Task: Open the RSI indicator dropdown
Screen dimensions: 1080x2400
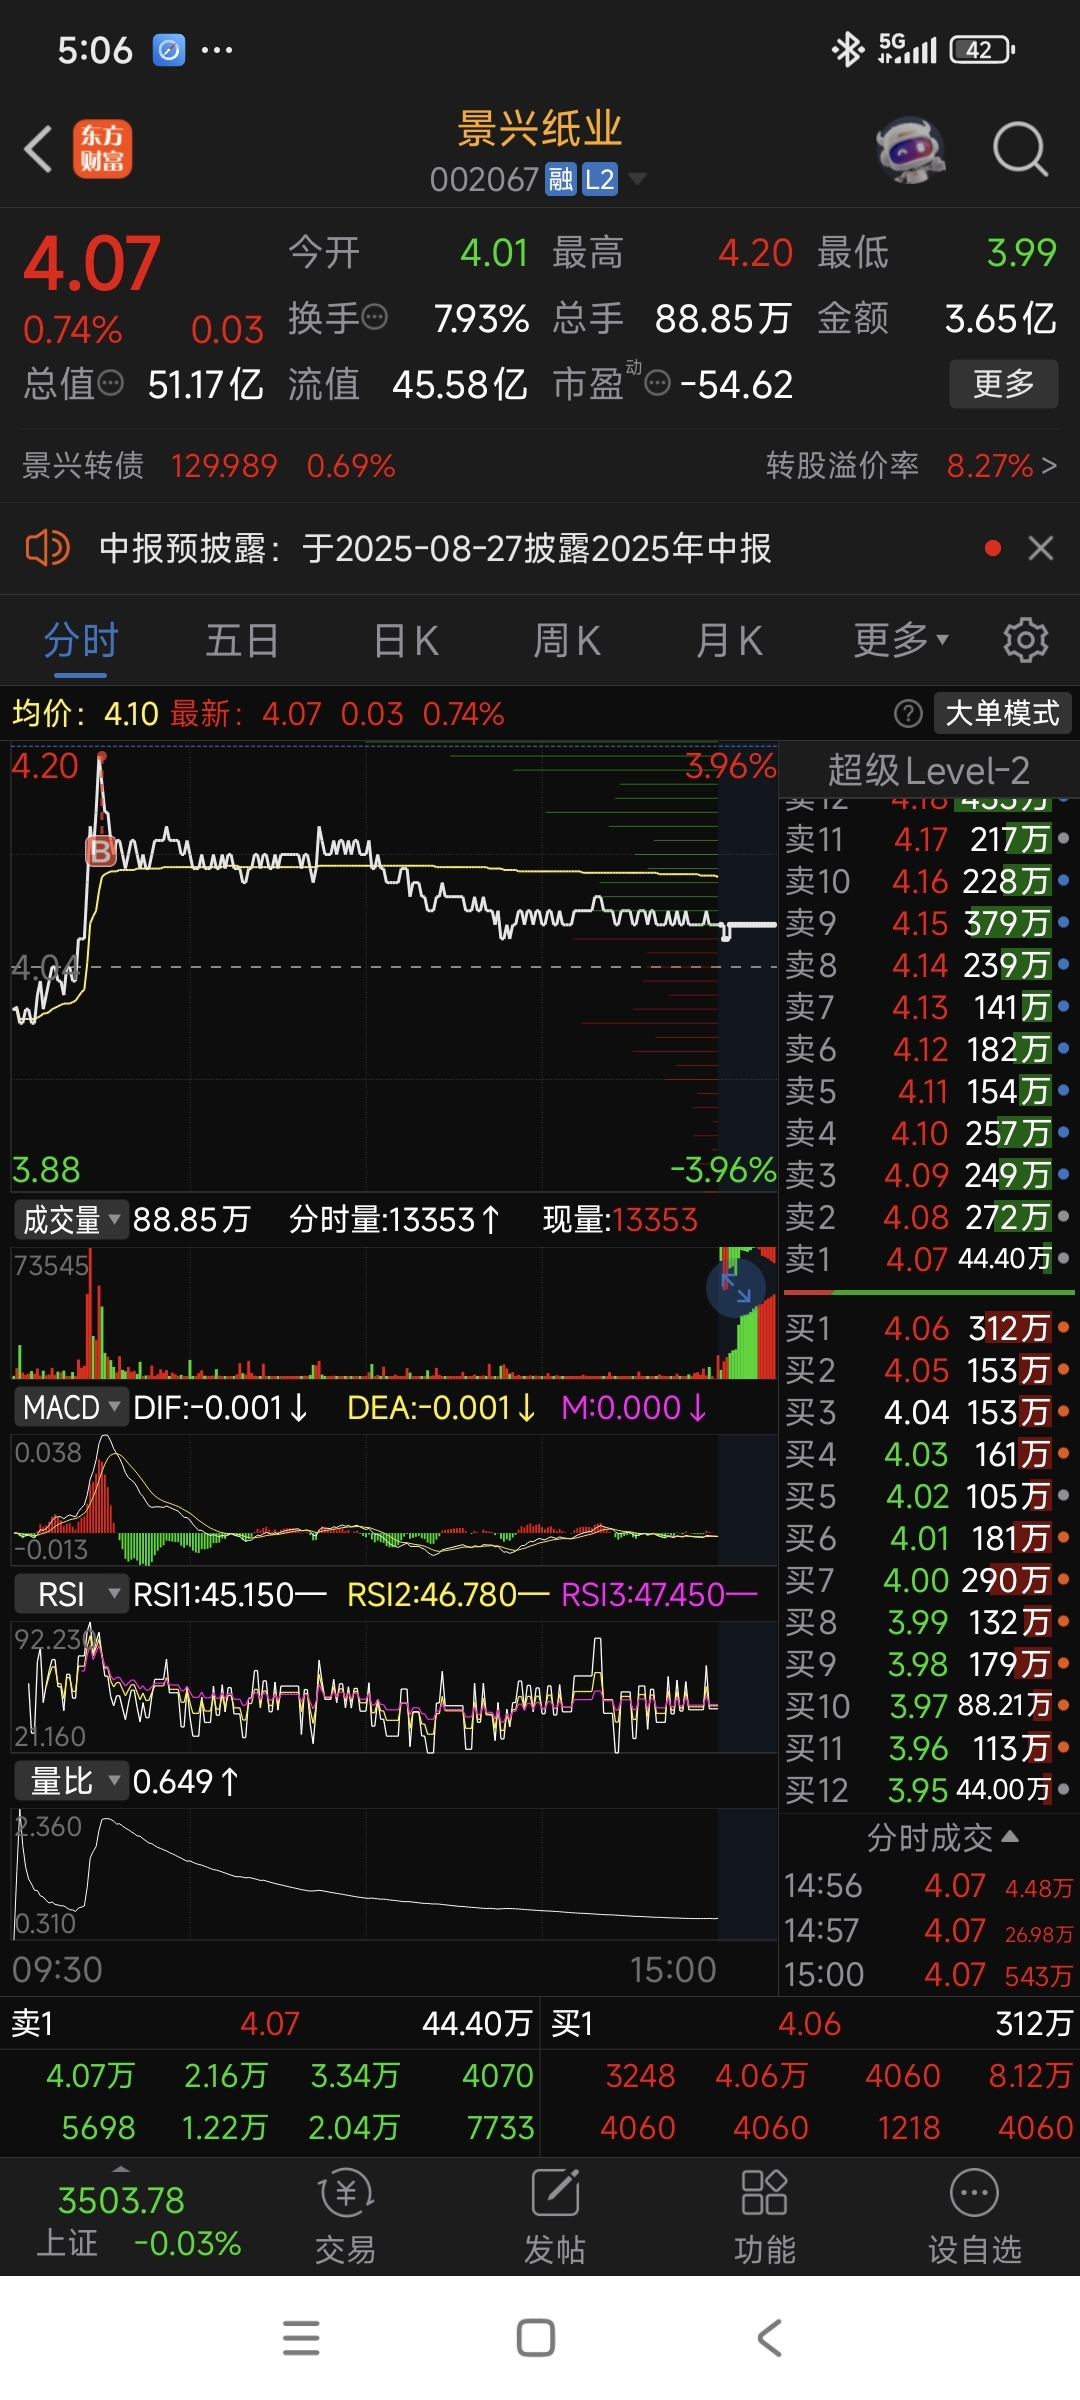Action: pos(70,1595)
